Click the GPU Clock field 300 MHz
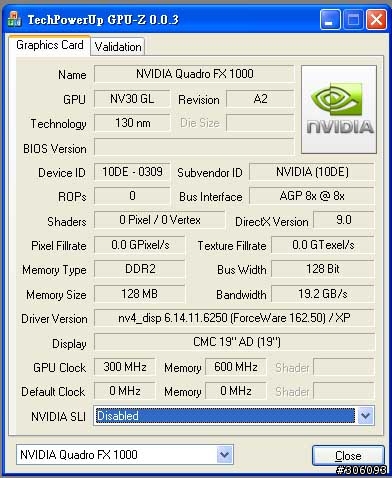 (x=125, y=367)
